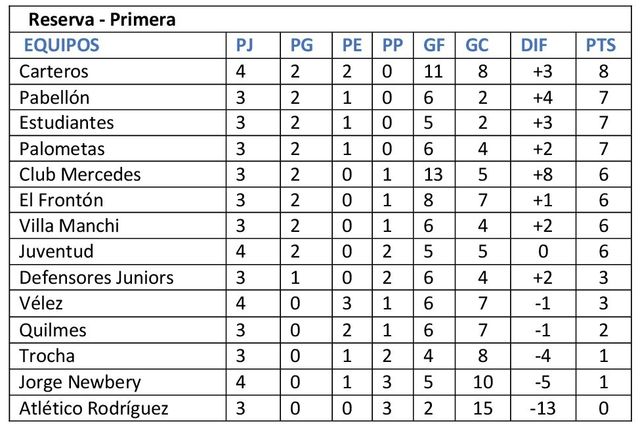The height and width of the screenshot is (427, 640).
Task: Select the EQUIPOS column header
Action: (x=61, y=45)
